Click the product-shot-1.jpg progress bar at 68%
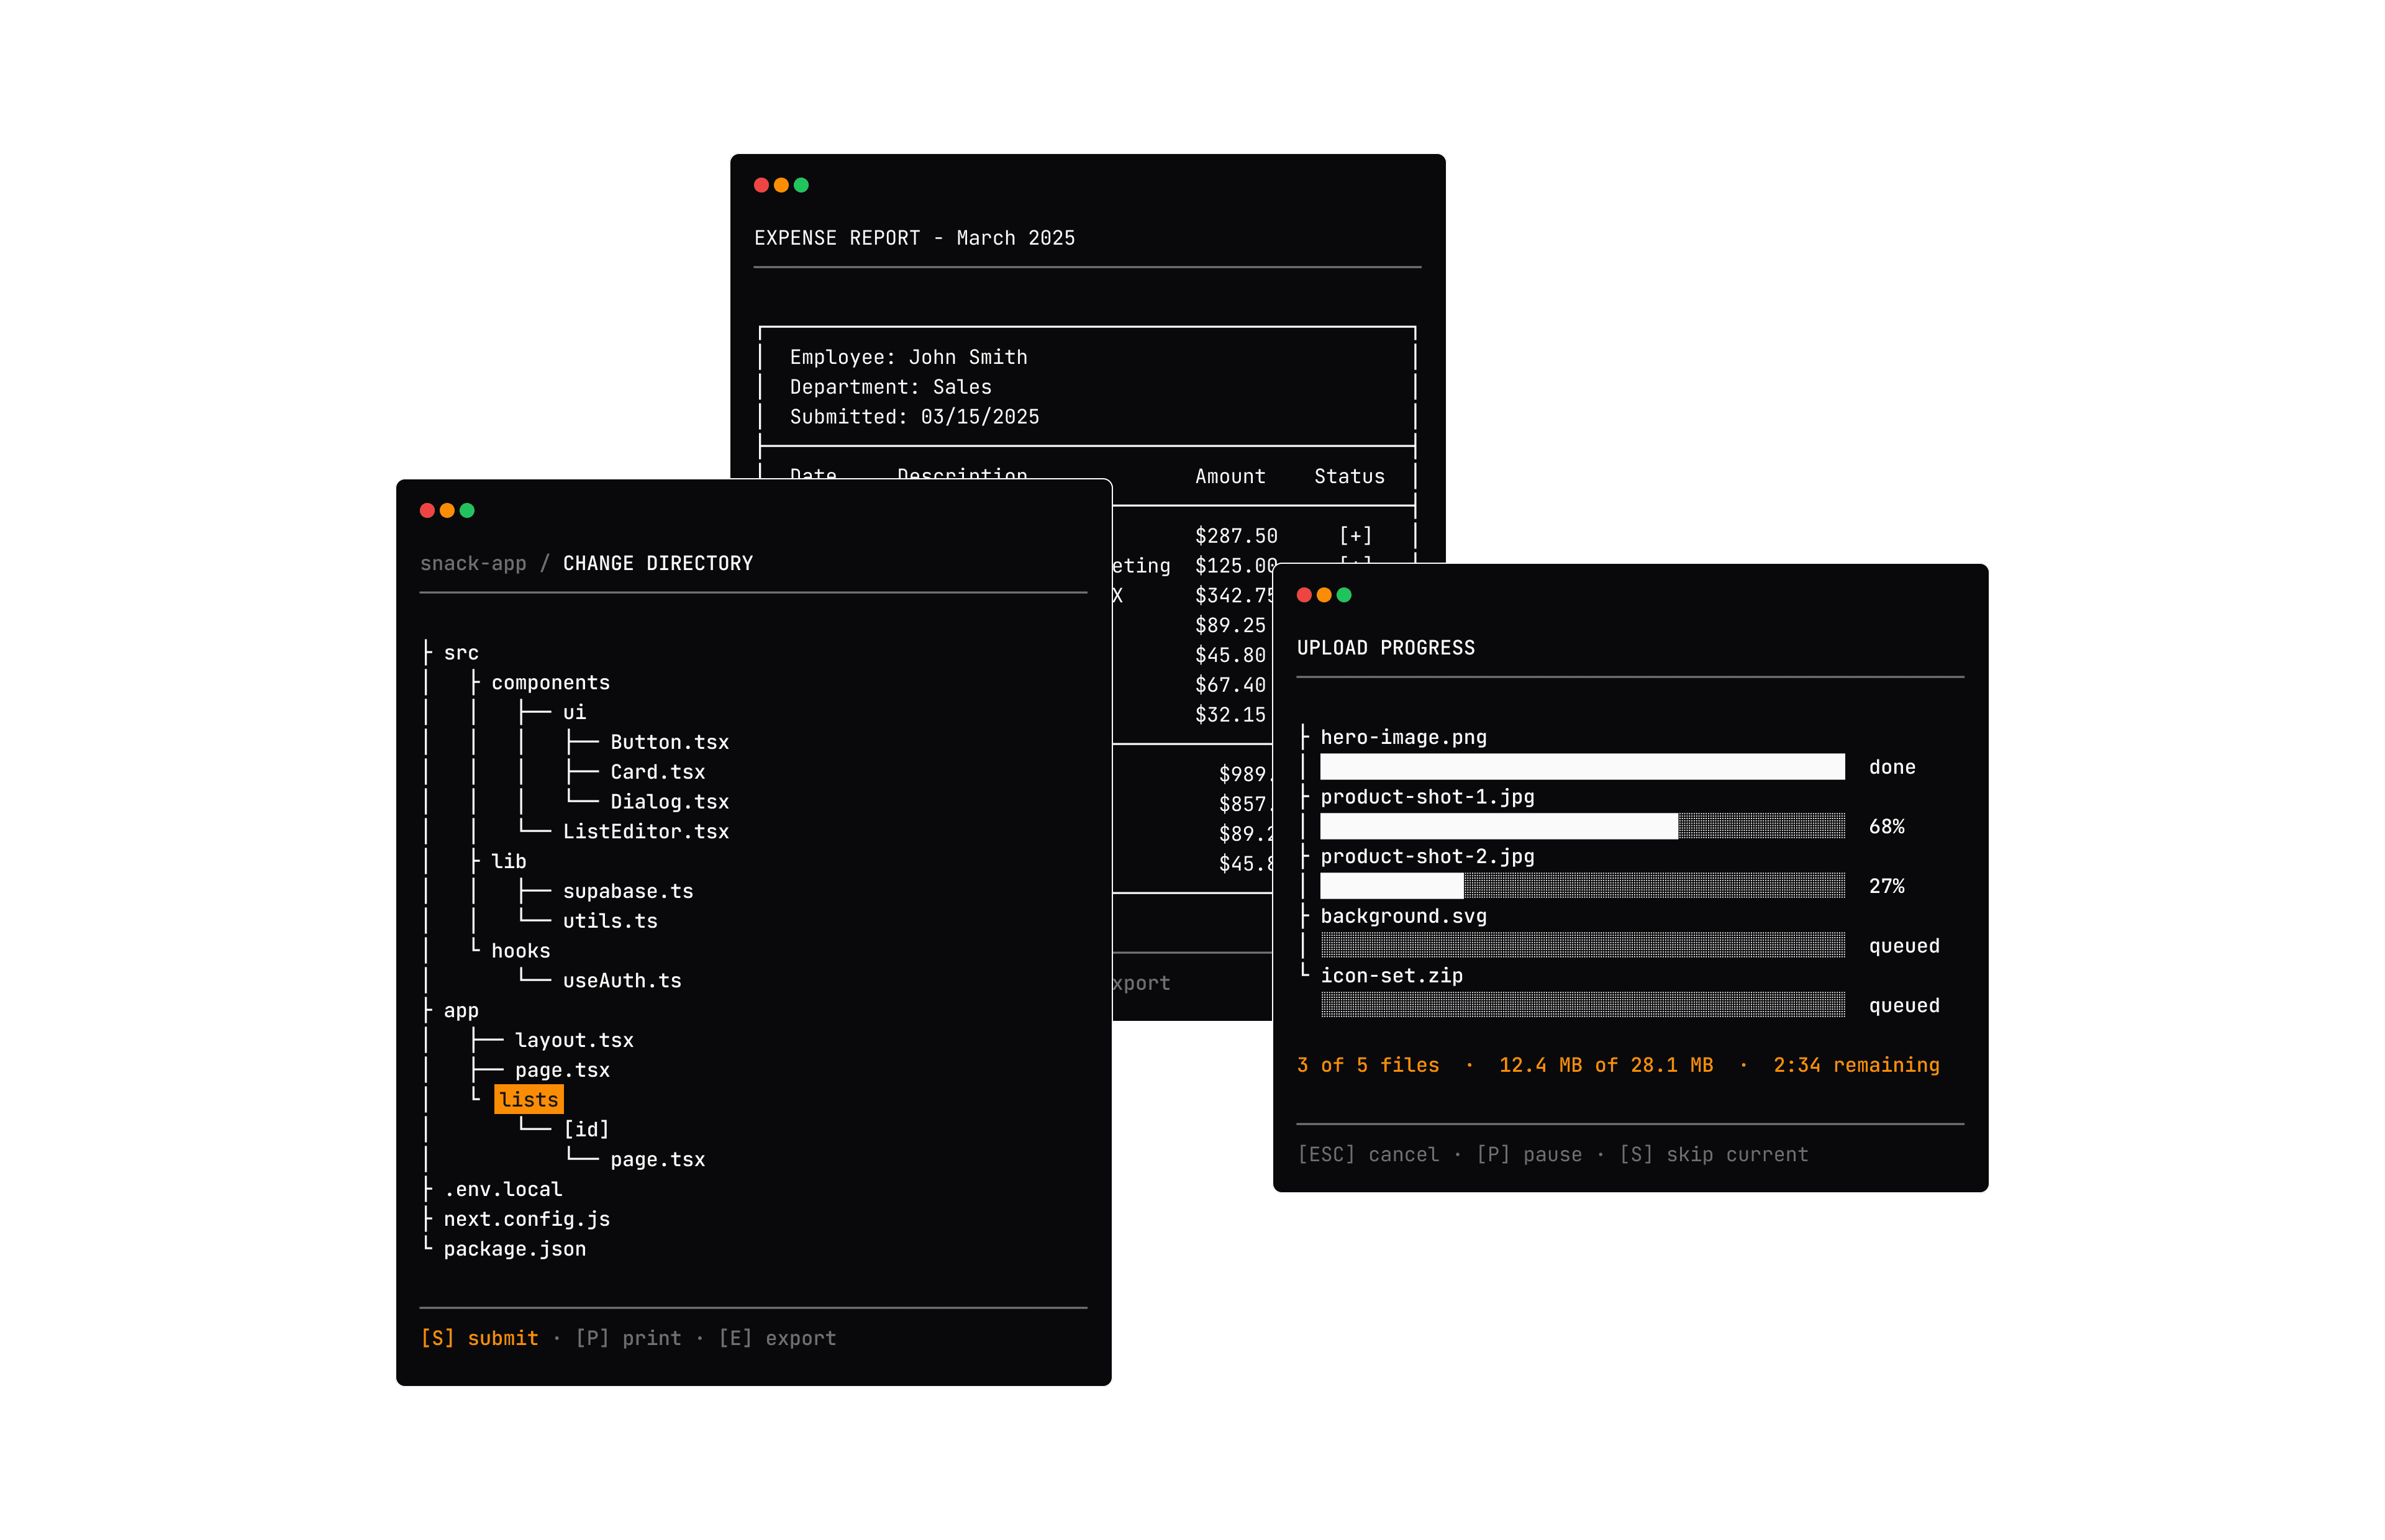The height and width of the screenshot is (1540, 2385). click(x=1583, y=826)
